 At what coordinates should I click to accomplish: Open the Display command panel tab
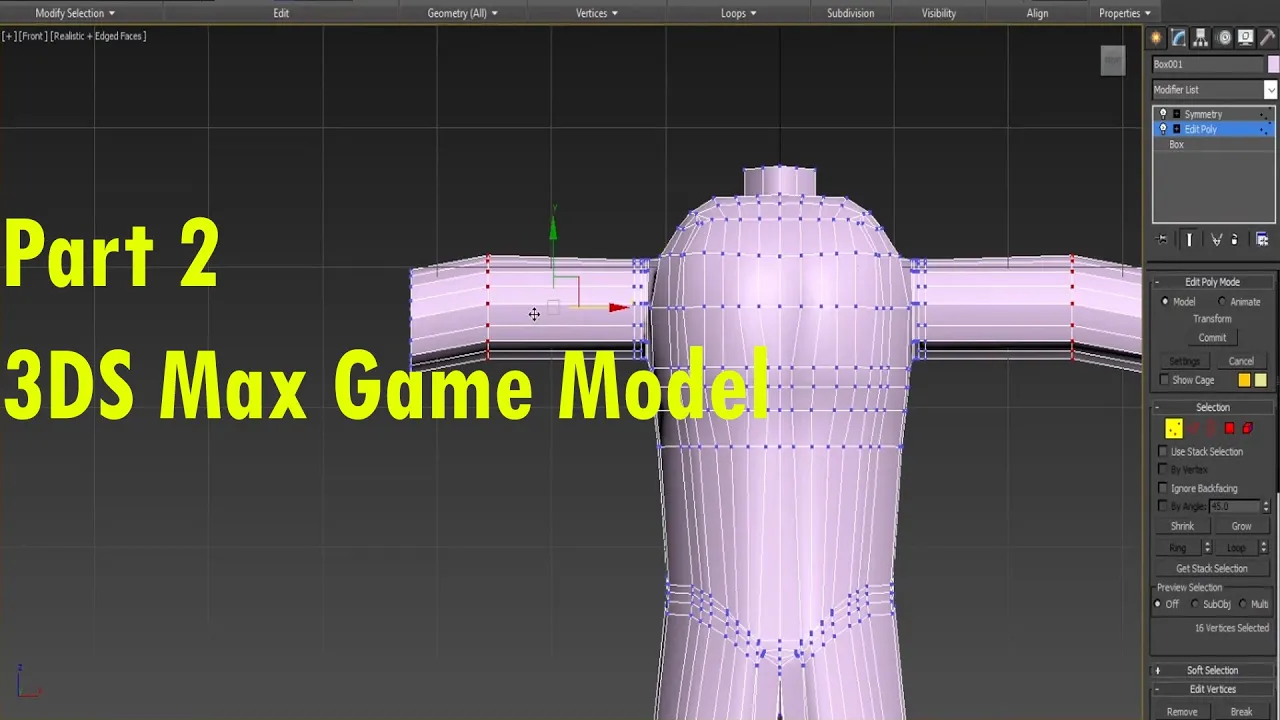pyautogui.click(x=1246, y=38)
